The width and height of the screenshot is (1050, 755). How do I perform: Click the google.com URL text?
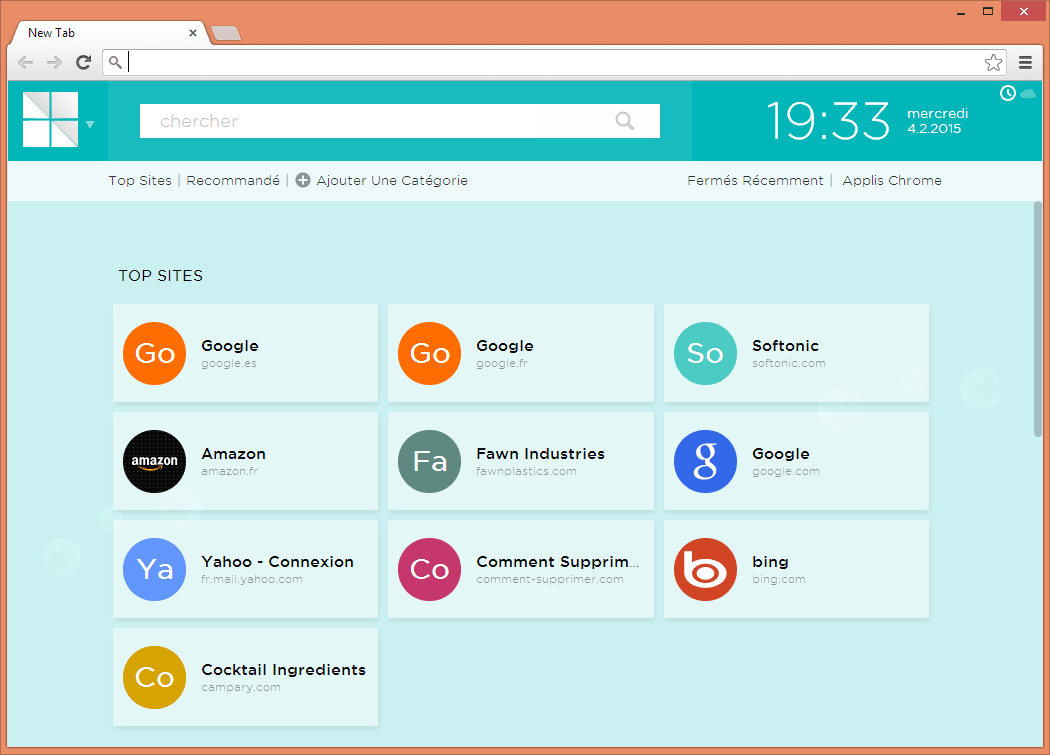pos(786,471)
